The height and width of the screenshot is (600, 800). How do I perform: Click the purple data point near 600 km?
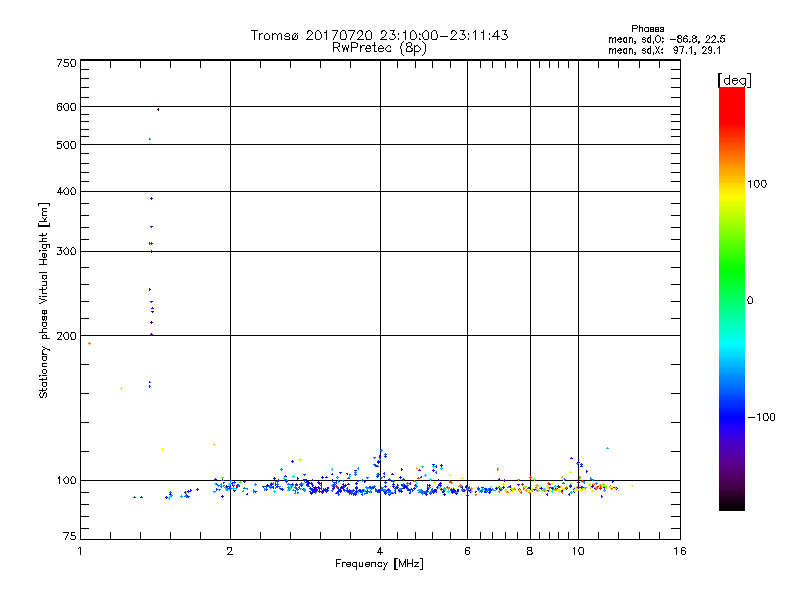158,110
